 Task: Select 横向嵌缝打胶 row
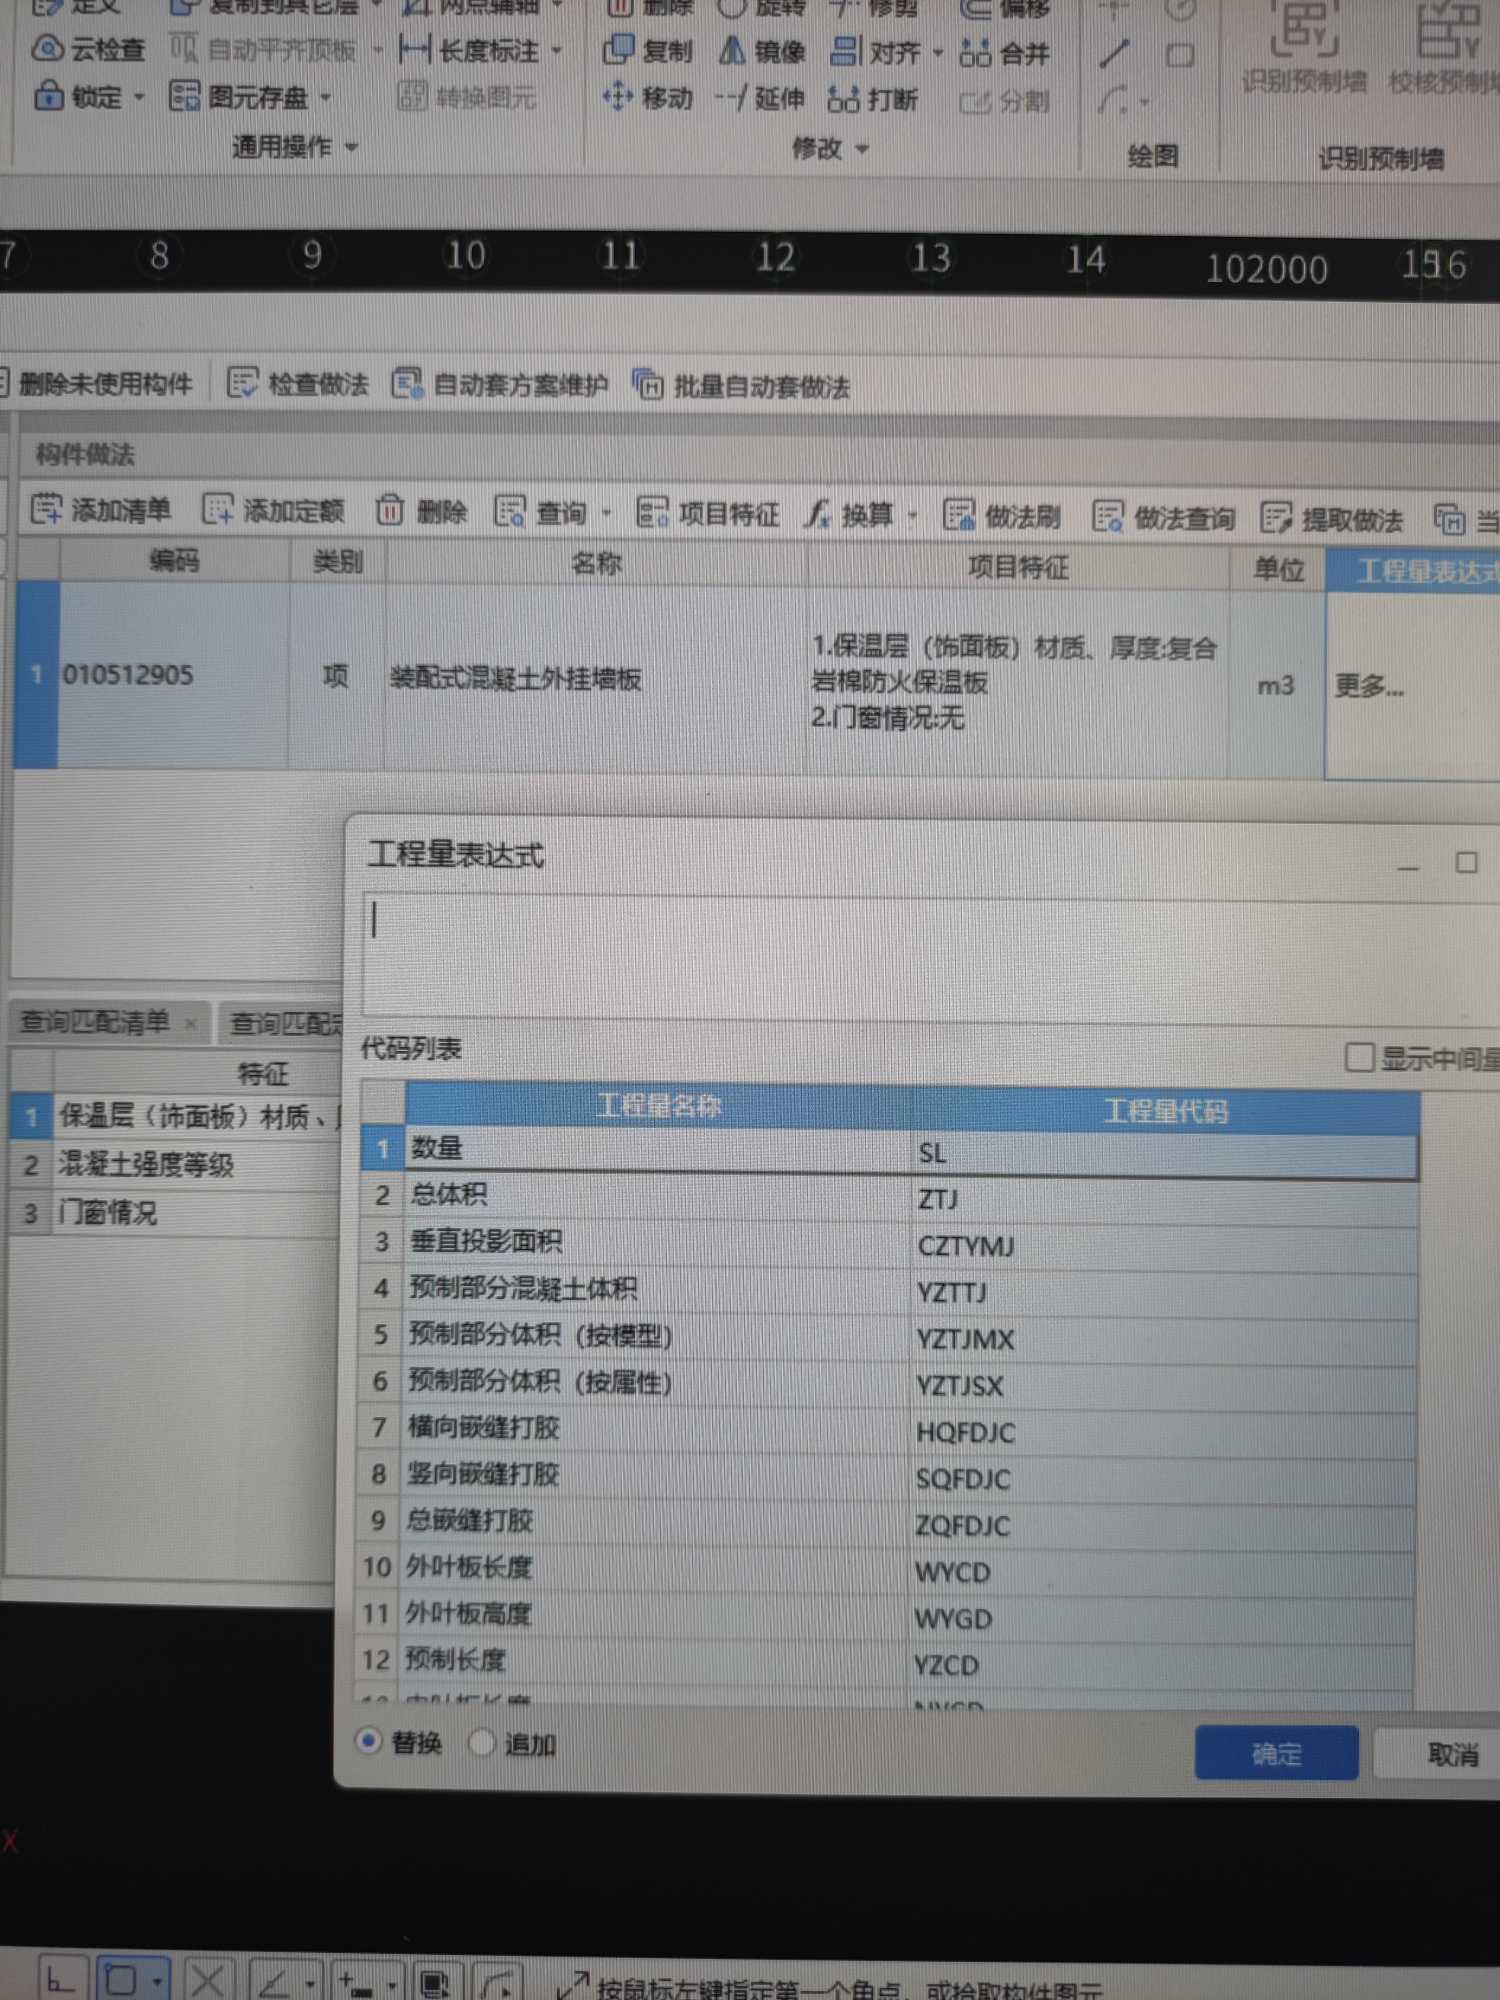click(x=887, y=1429)
